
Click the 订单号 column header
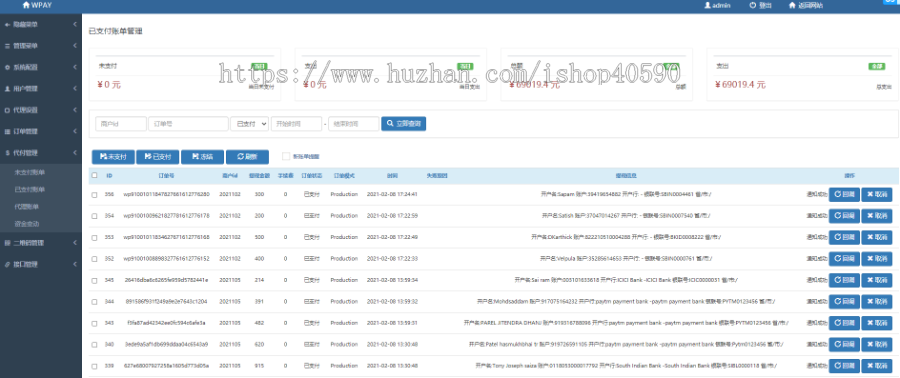pyautogui.click(x=165, y=176)
